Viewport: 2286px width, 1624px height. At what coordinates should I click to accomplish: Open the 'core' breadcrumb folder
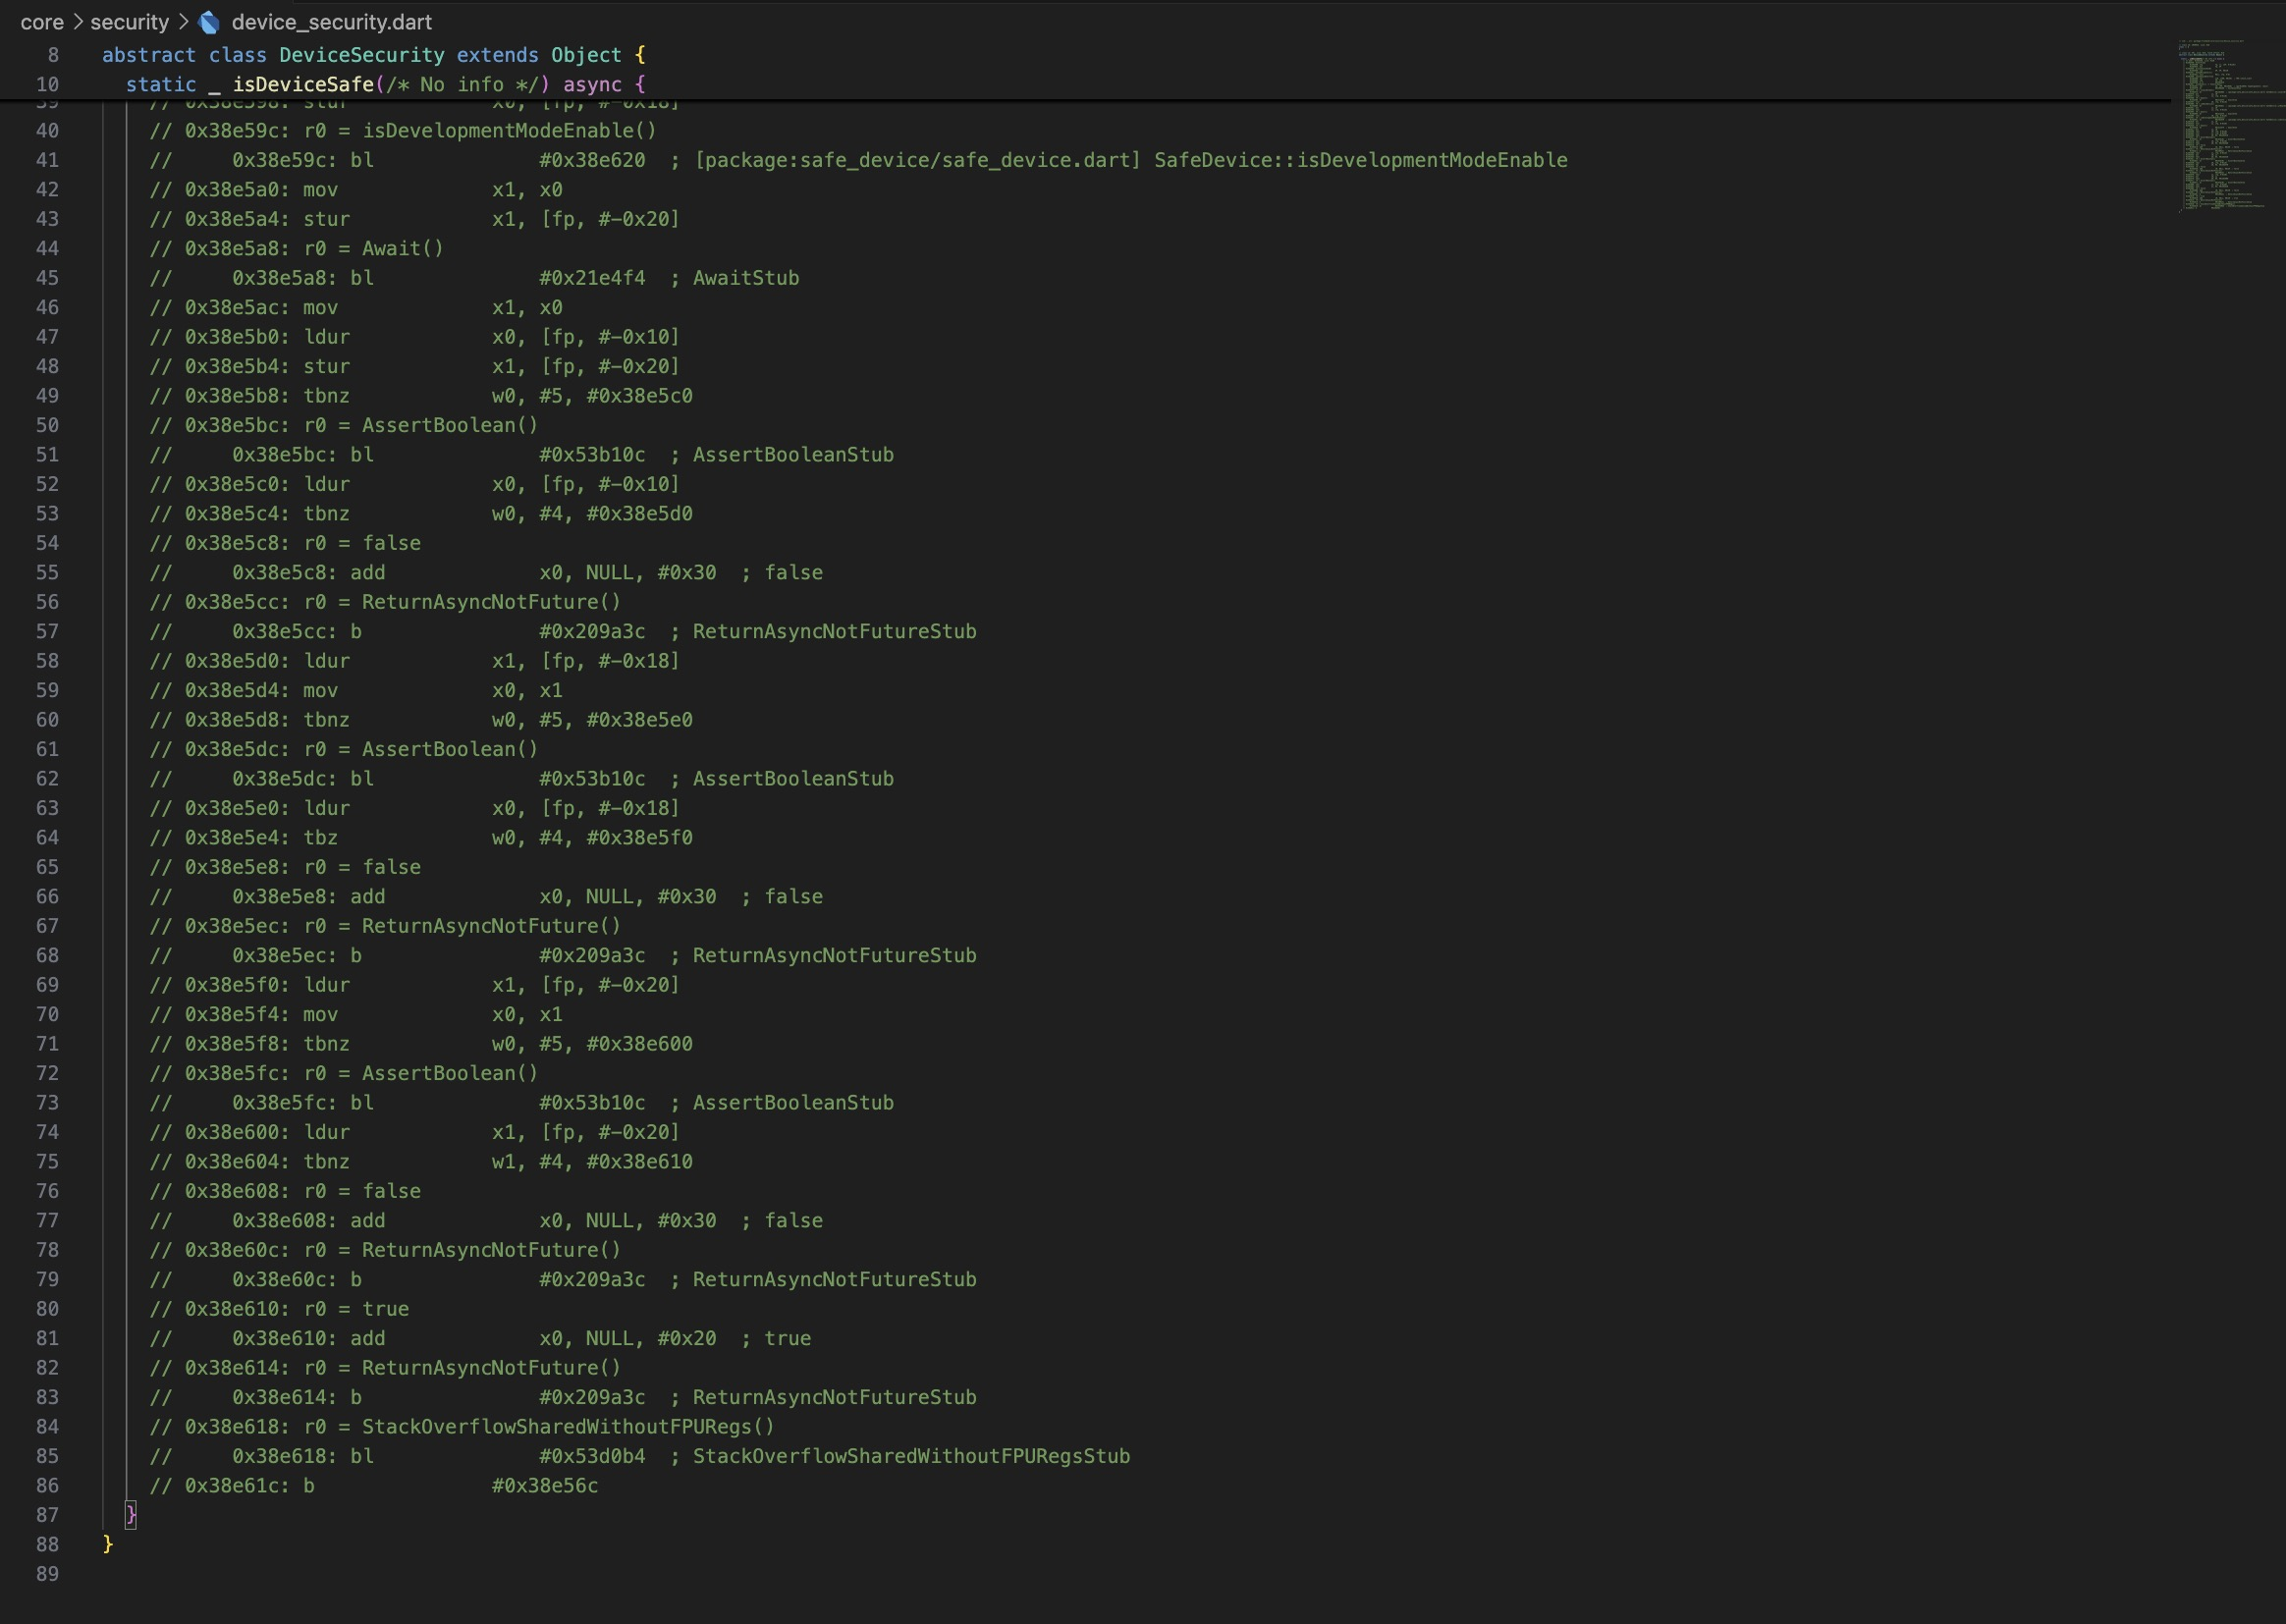[42, 22]
